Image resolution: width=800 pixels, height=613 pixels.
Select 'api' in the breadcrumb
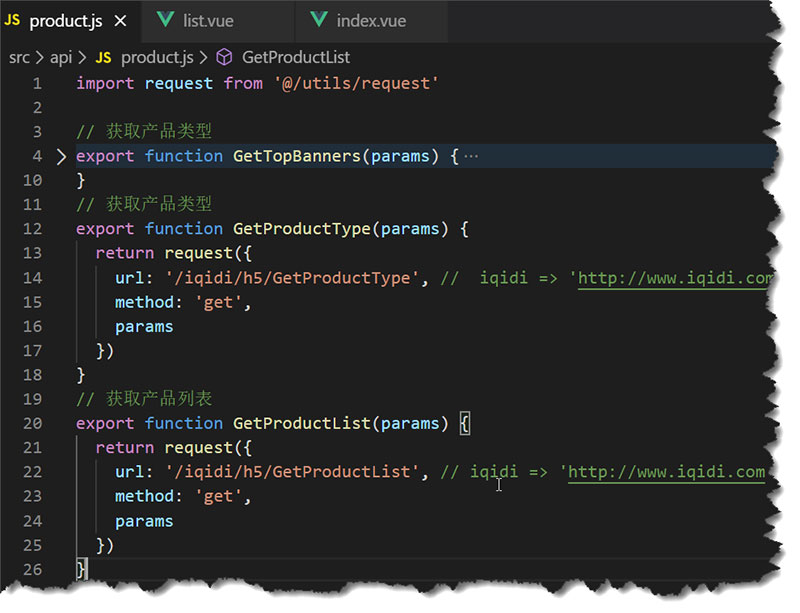61,58
